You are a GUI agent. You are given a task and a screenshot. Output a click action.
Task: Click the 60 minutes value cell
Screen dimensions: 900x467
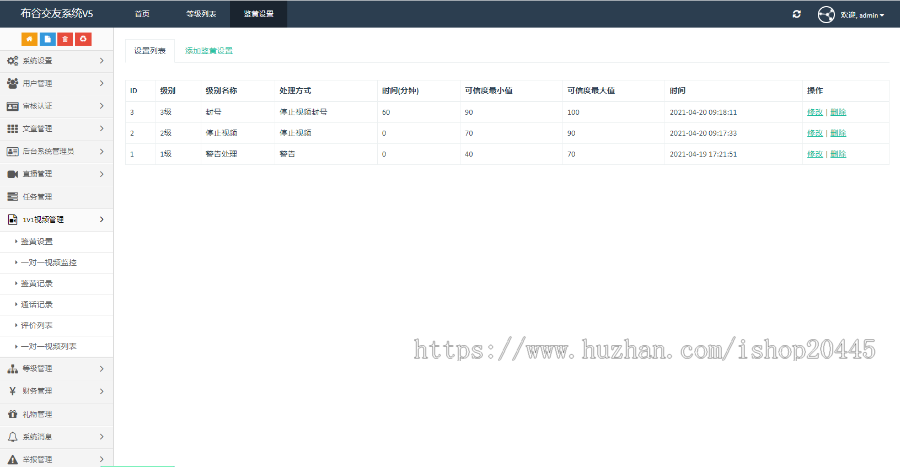coord(386,112)
